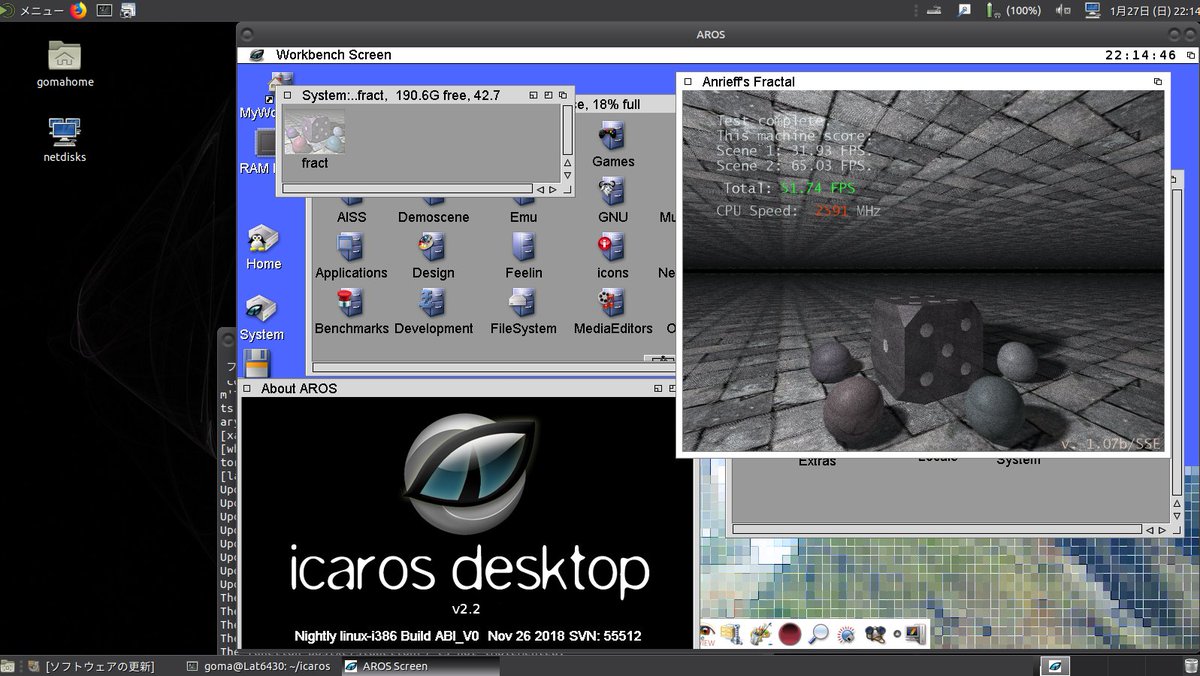
Task: Open the terminal launcher in the top panel
Action: pyautogui.click(x=103, y=10)
